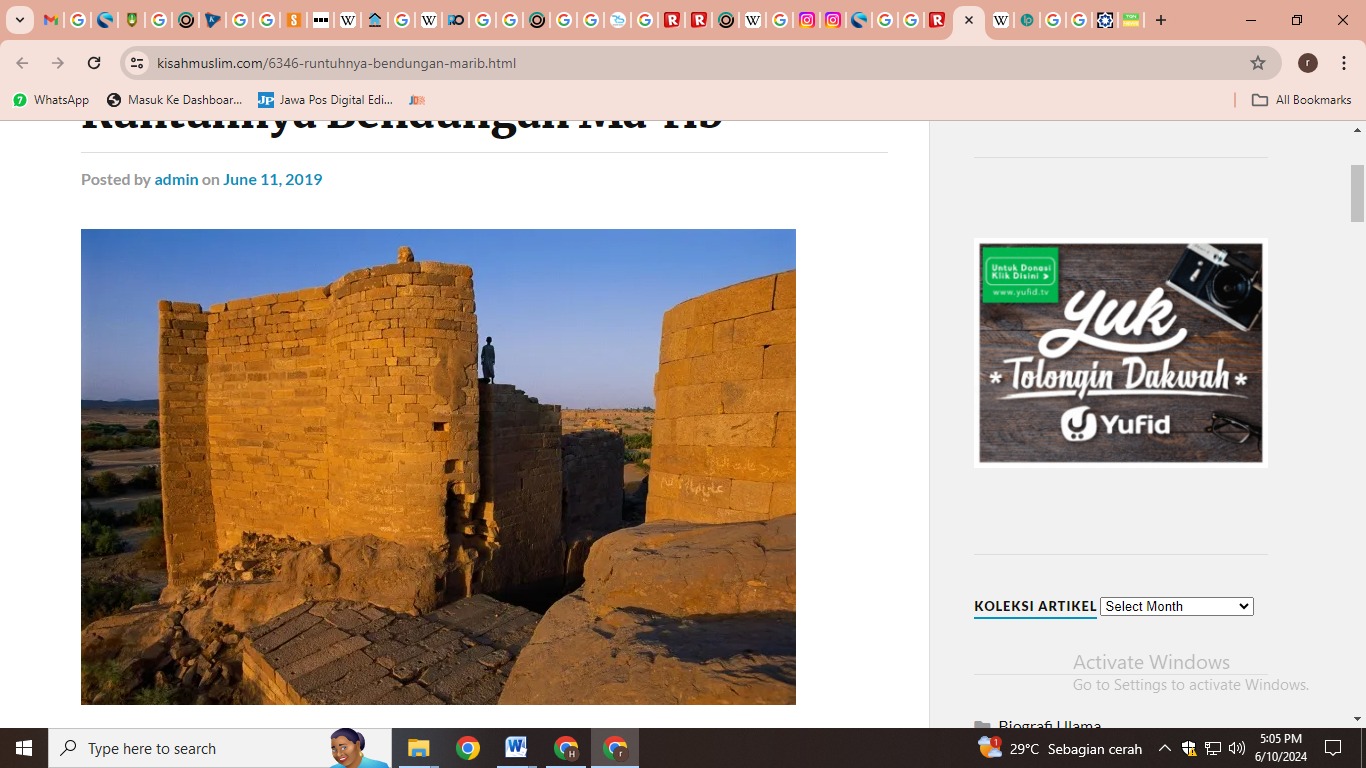Open Jawa Pos Digital Edition bookmark

coord(325,100)
